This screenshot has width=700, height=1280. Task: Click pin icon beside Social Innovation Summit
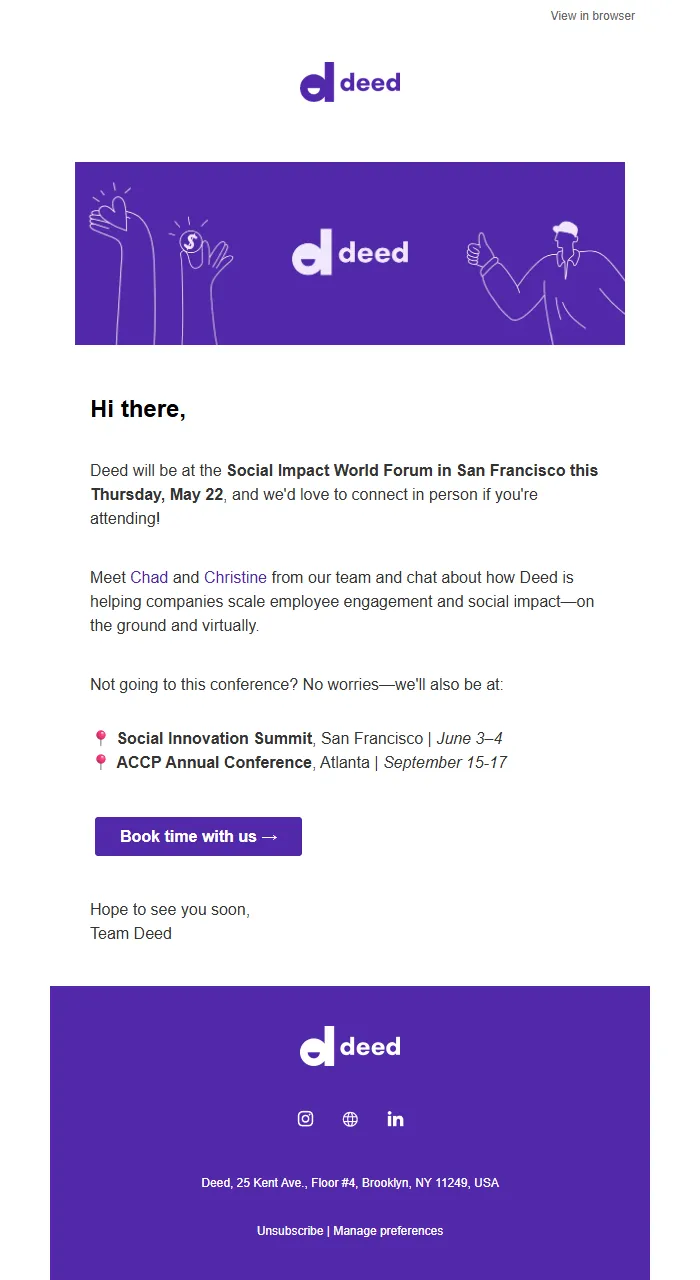point(100,739)
